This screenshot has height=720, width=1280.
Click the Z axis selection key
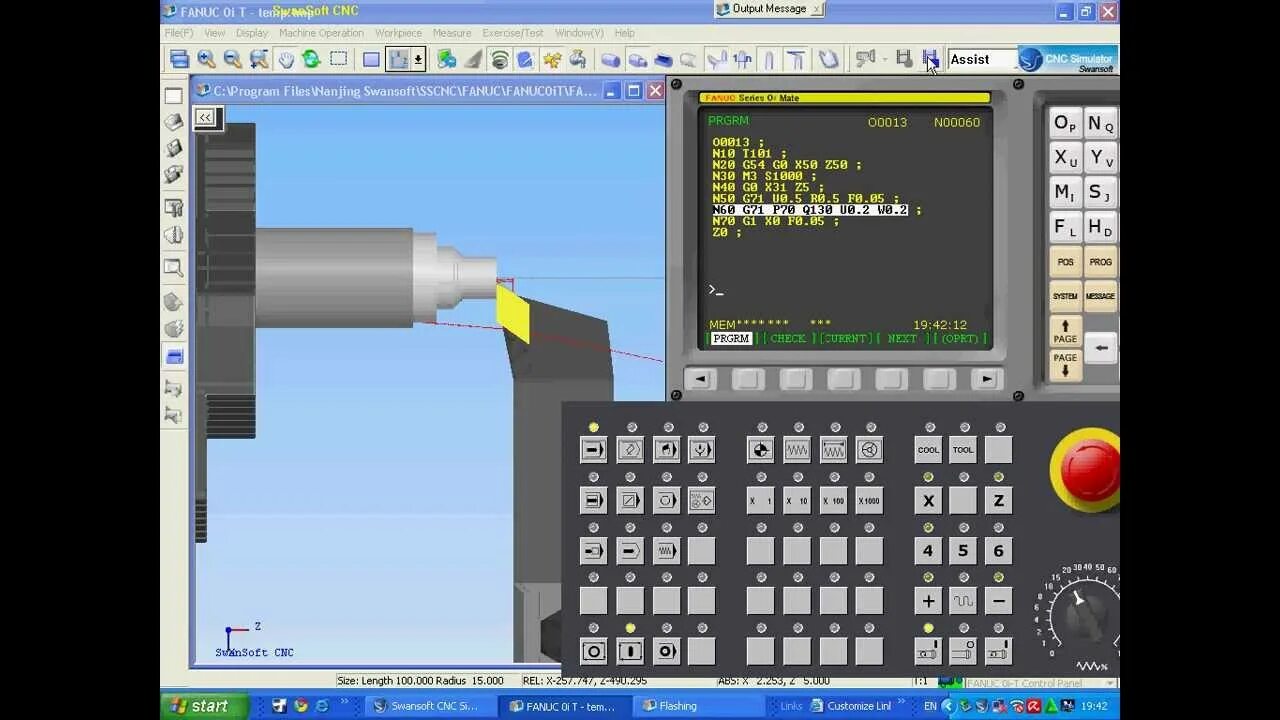(x=998, y=500)
